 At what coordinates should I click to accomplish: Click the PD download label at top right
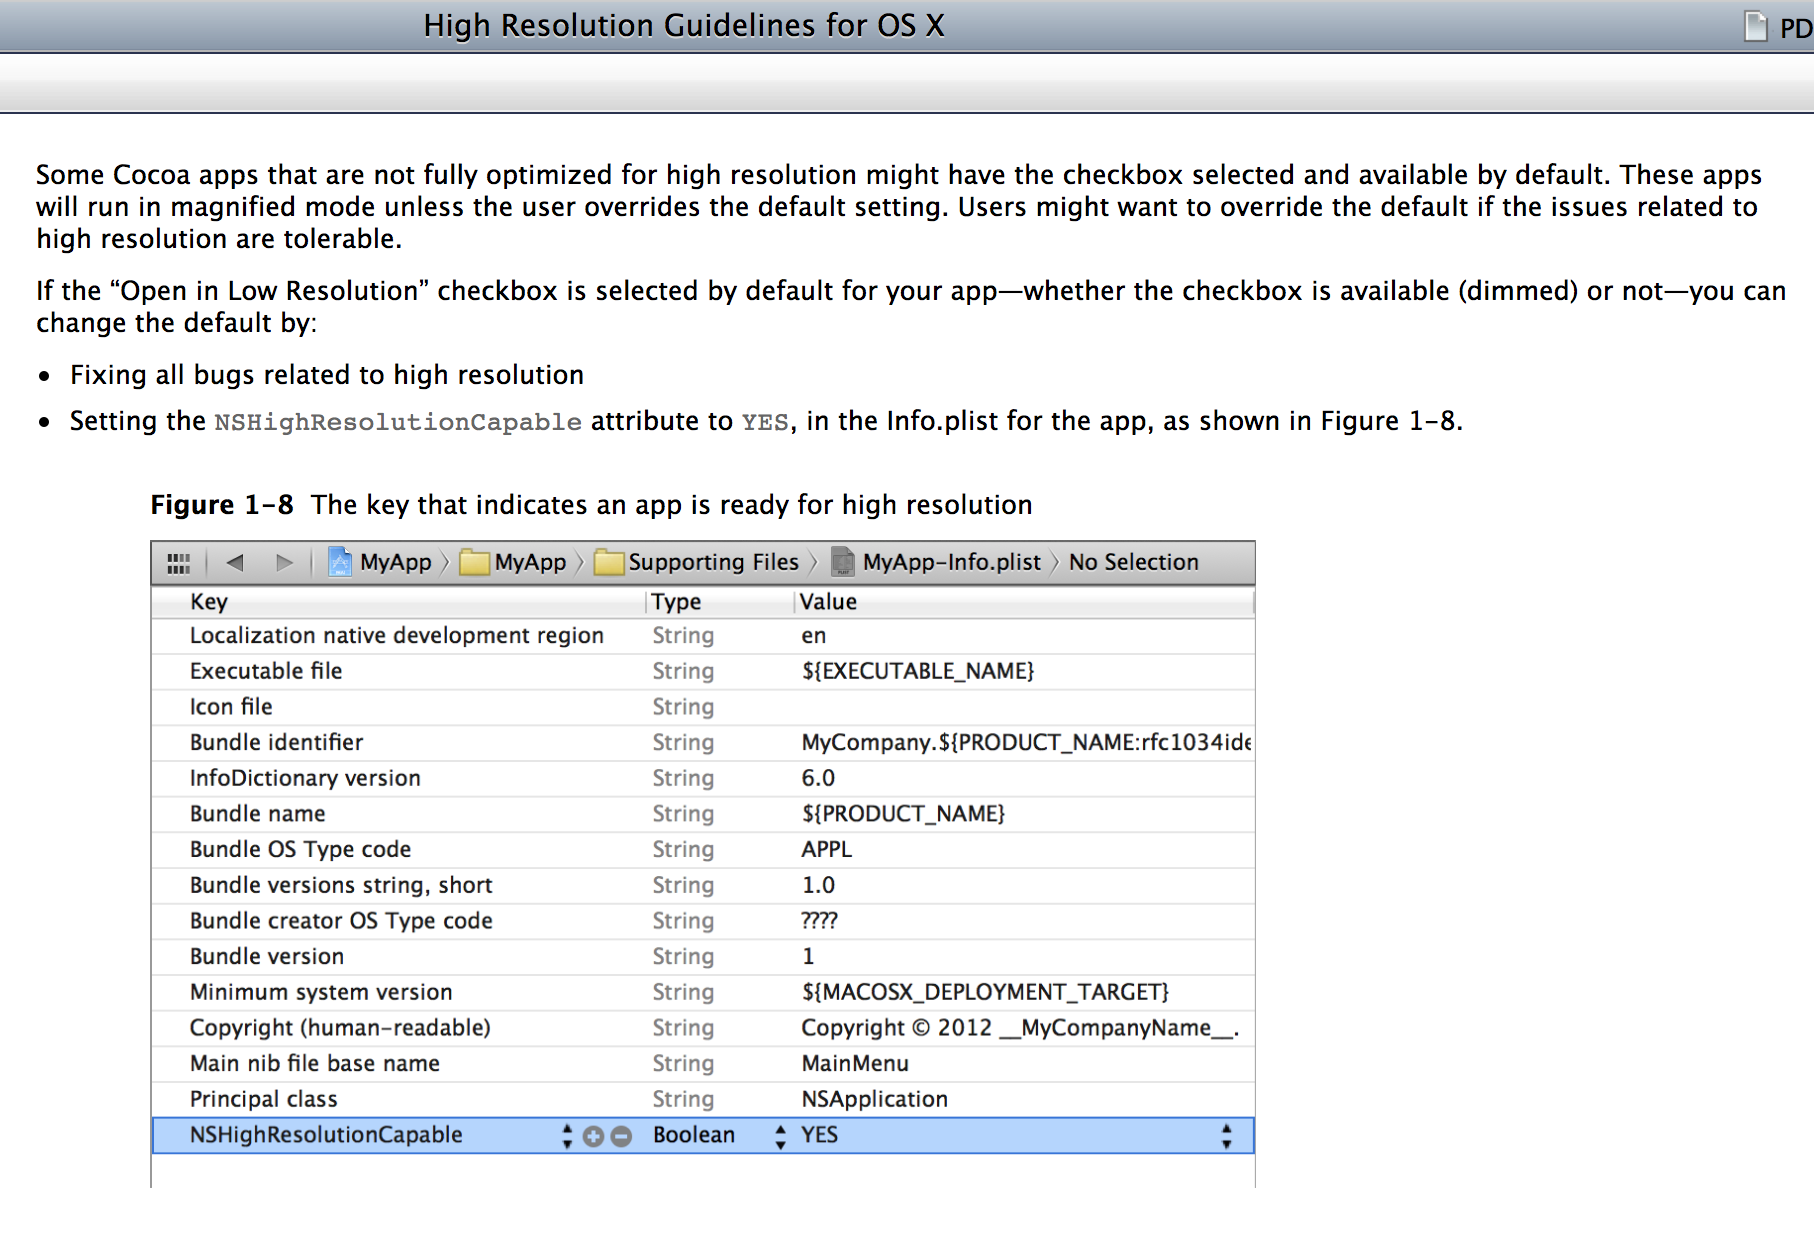[1796, 27]
